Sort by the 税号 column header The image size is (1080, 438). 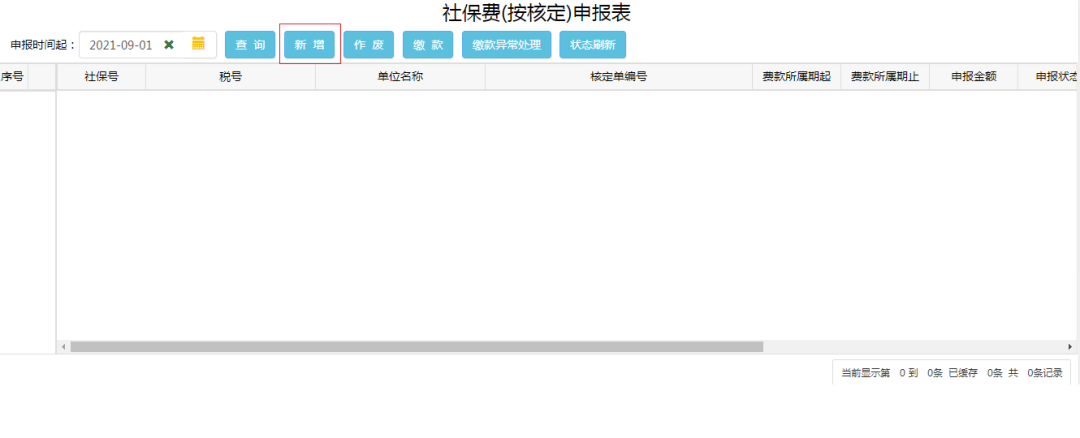pos(231,76)
